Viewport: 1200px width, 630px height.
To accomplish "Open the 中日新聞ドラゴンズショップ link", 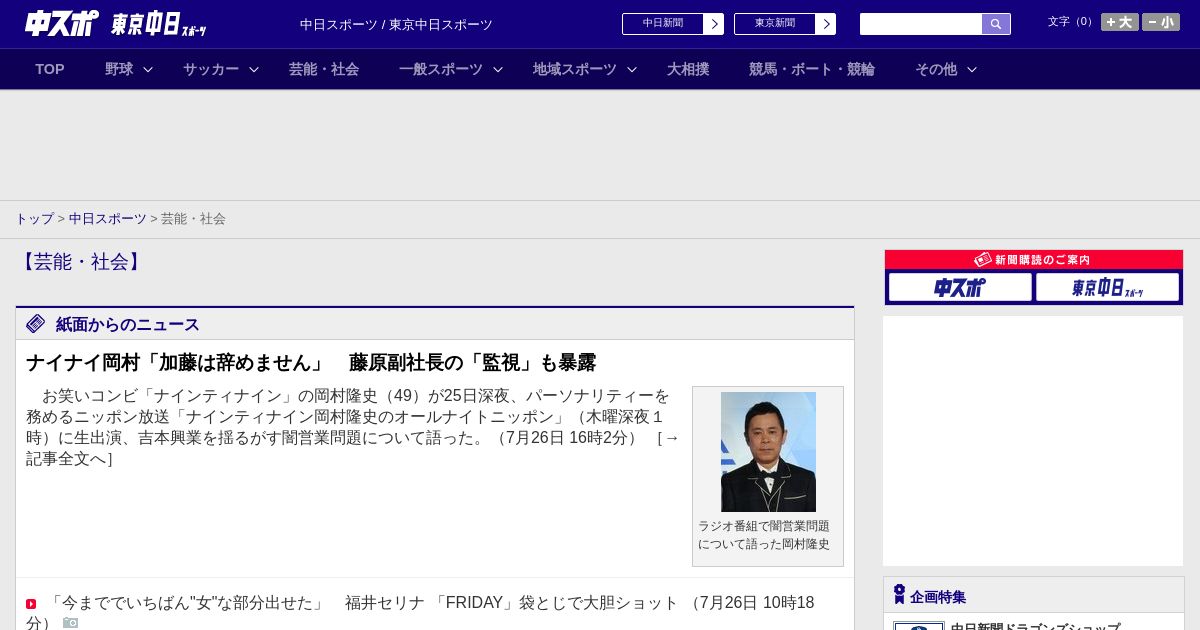I will tap(1035, 626).
